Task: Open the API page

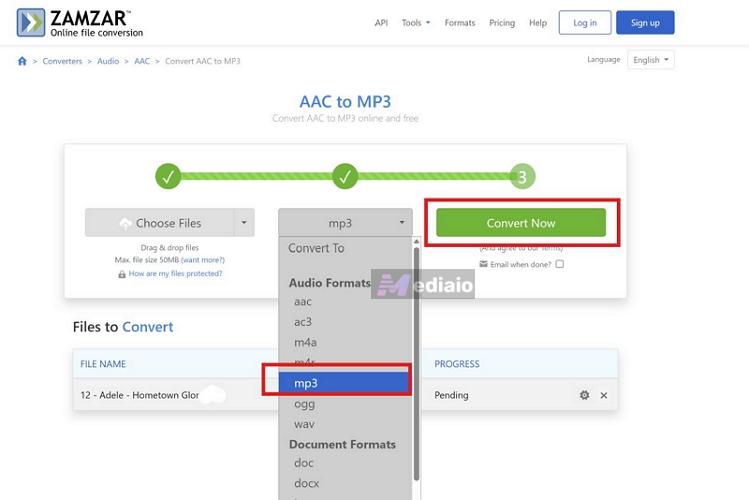Action: coord(381,23)
